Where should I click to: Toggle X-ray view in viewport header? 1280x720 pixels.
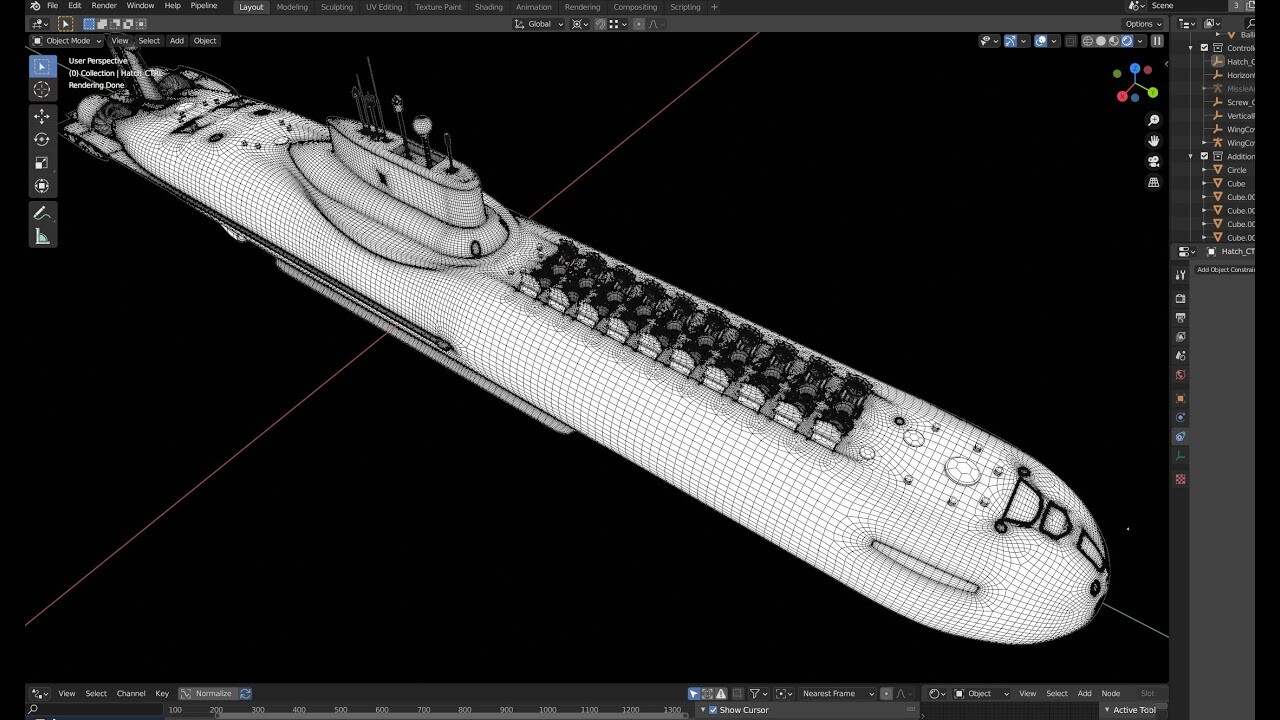(1071, 41)
